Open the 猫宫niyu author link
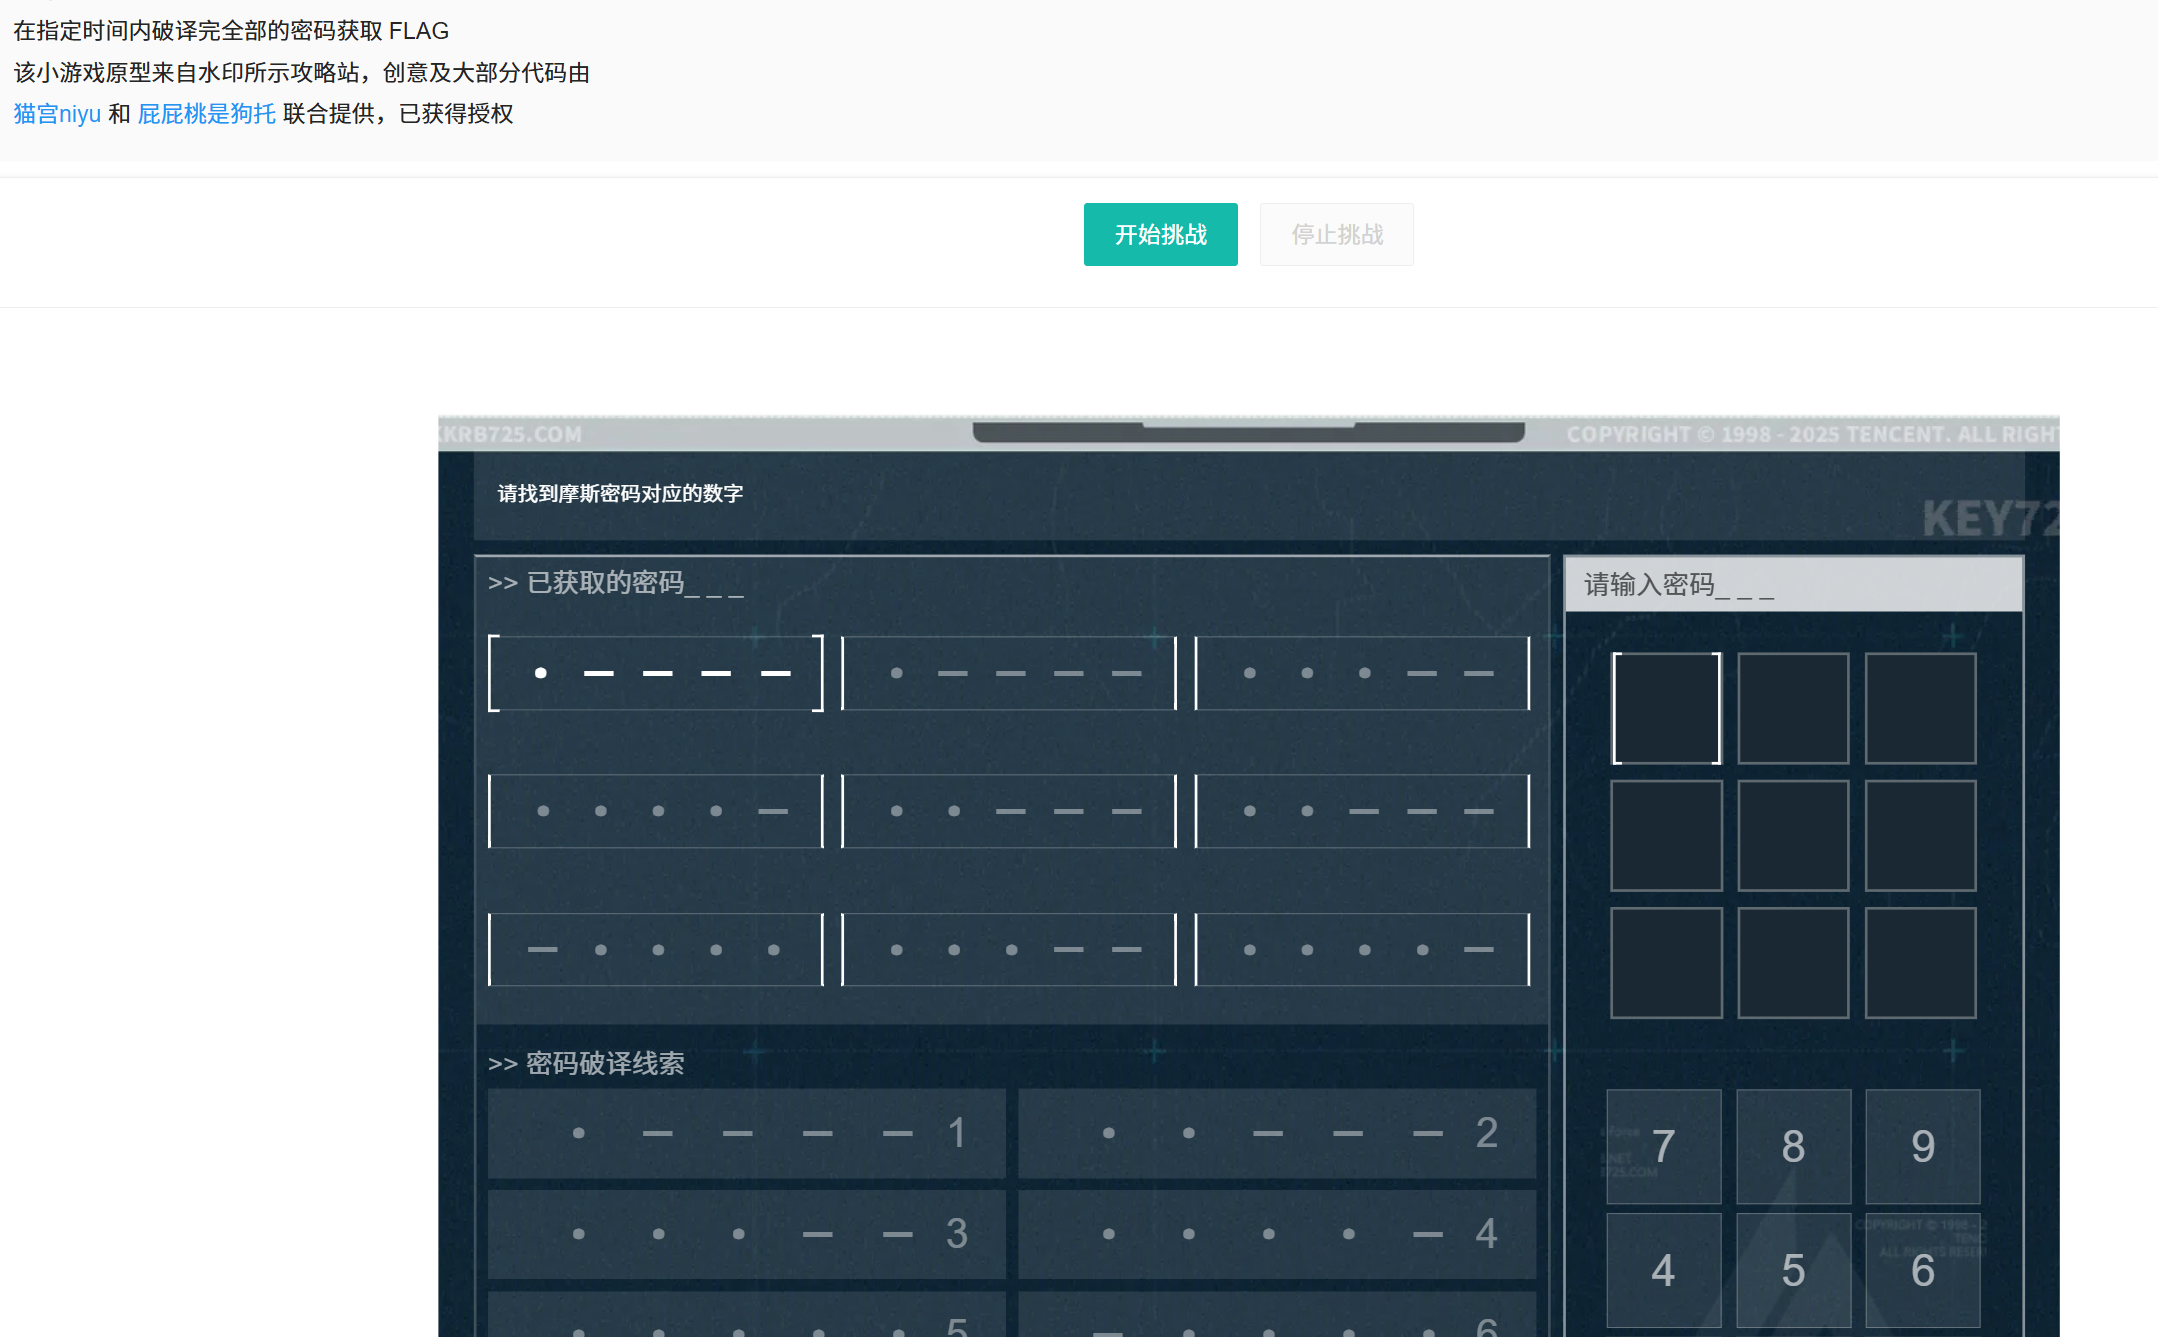 click(x=57, y=114)
